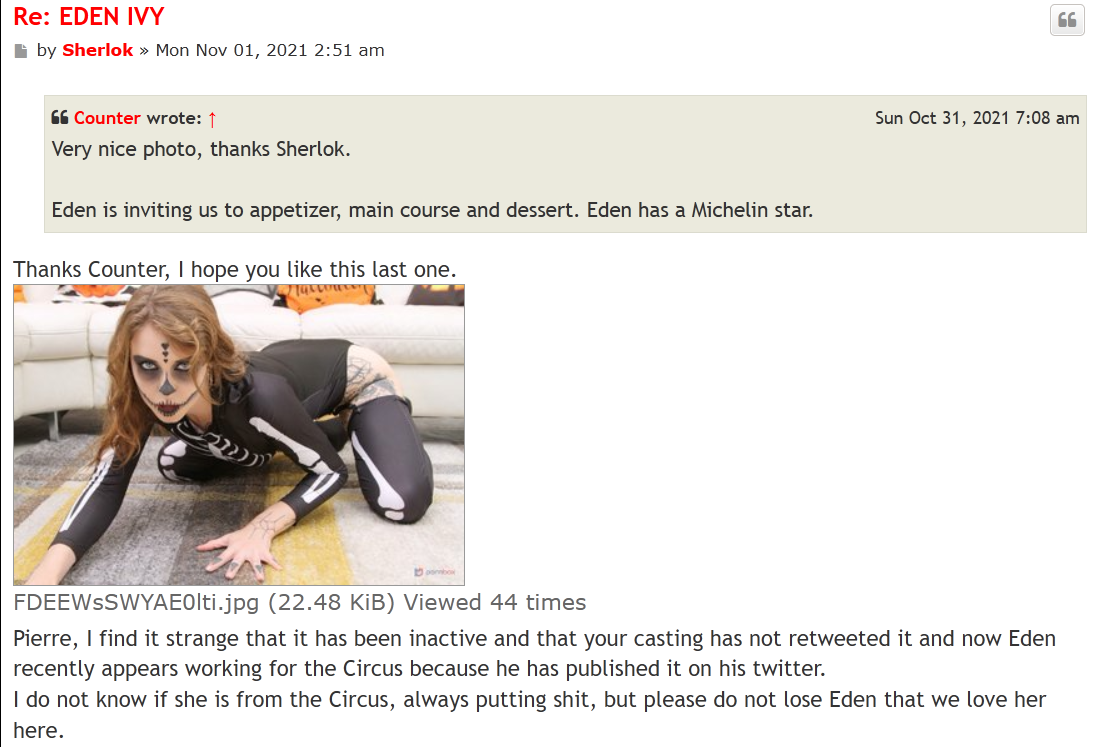Click quoted line 'Very nice photo, thanks Sherlok.'

click(x=201, y=150)
